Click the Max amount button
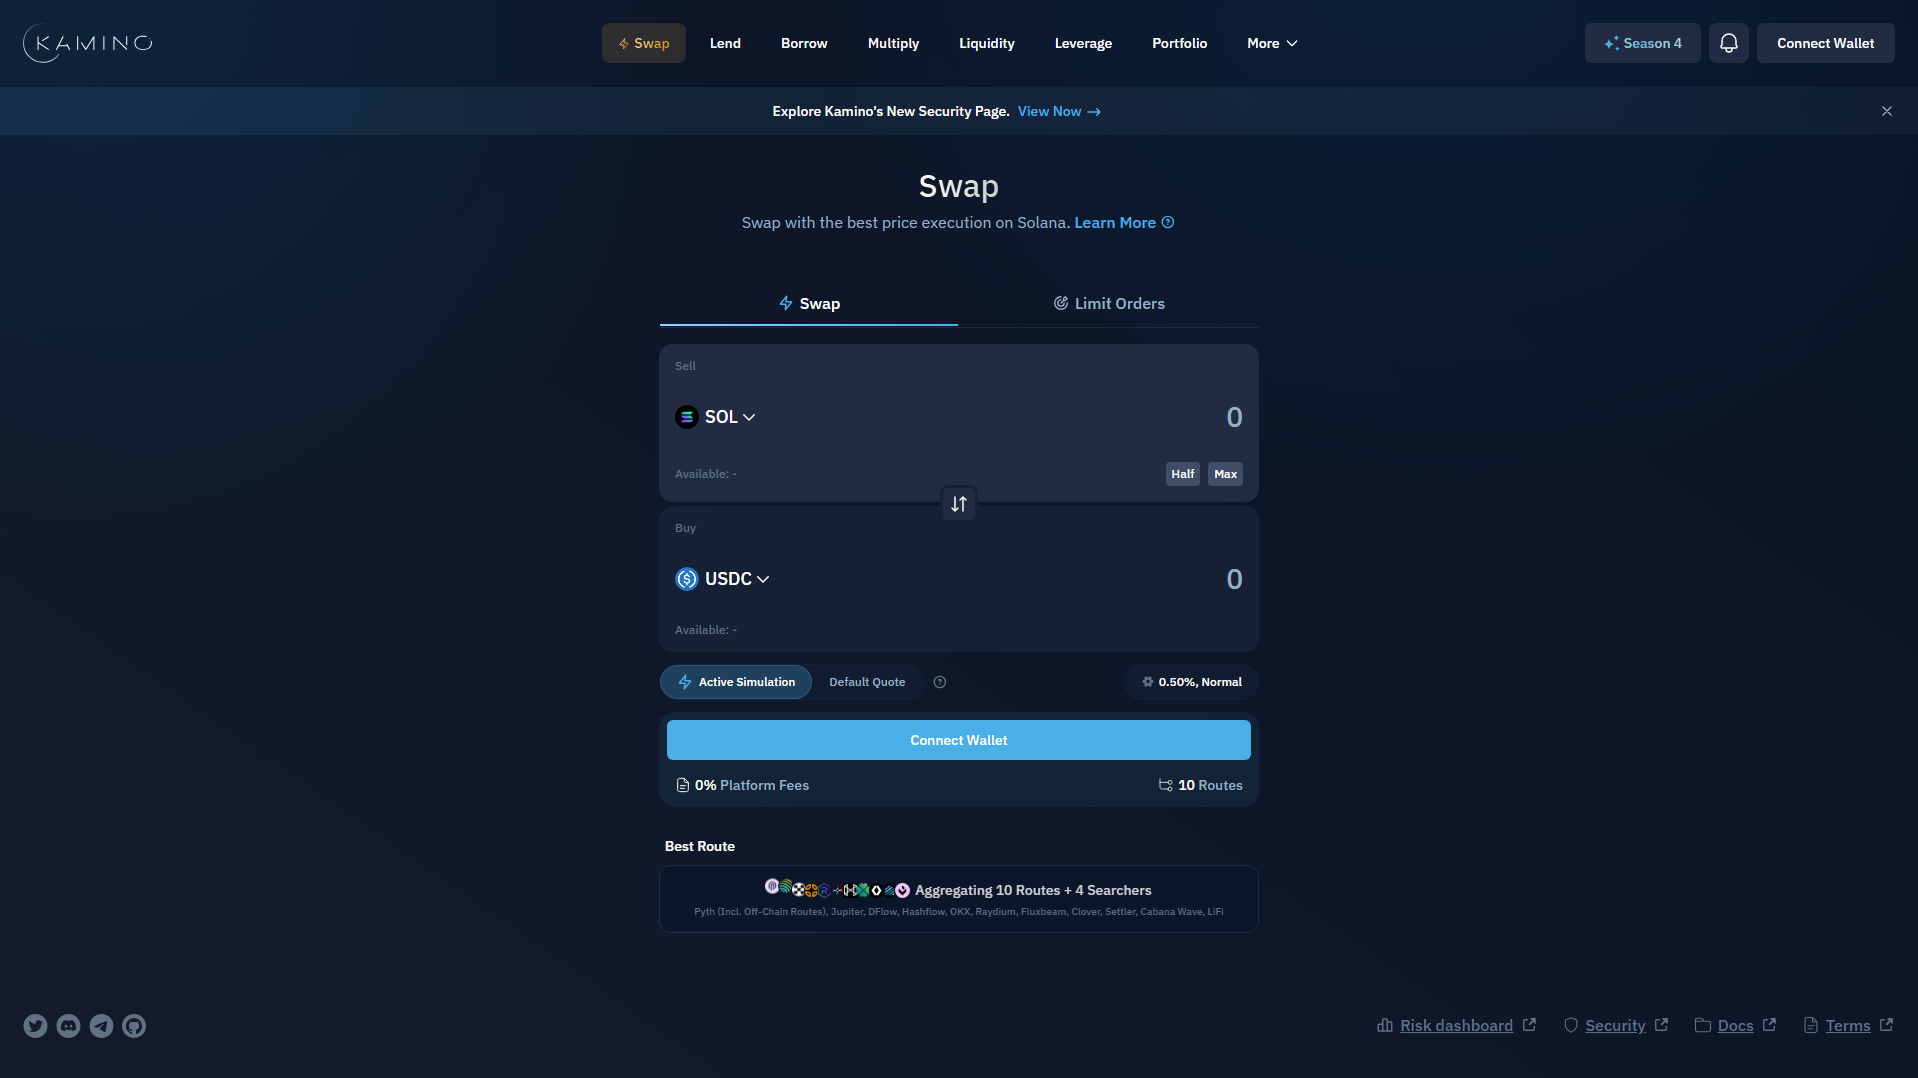The image size is (1918, 1078). coord(1225,474)
